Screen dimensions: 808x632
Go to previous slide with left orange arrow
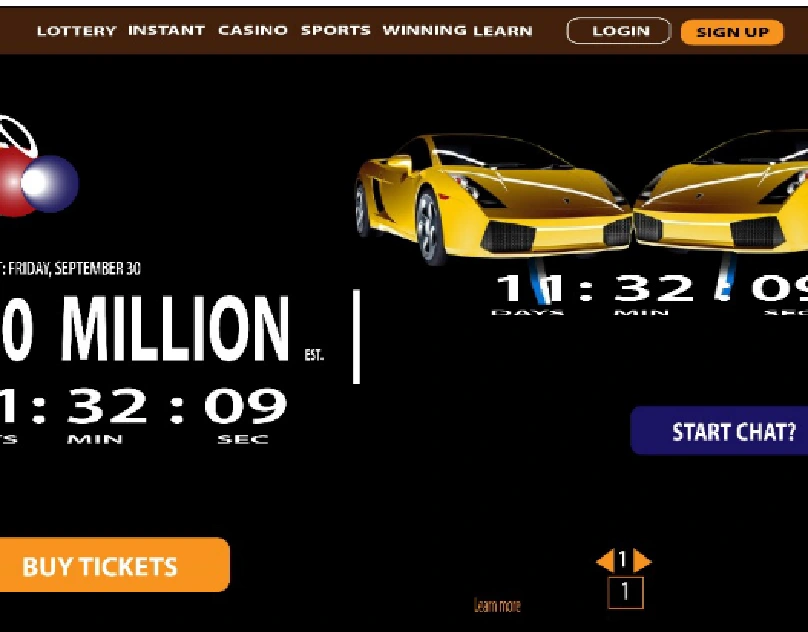[x=605, y=560]
